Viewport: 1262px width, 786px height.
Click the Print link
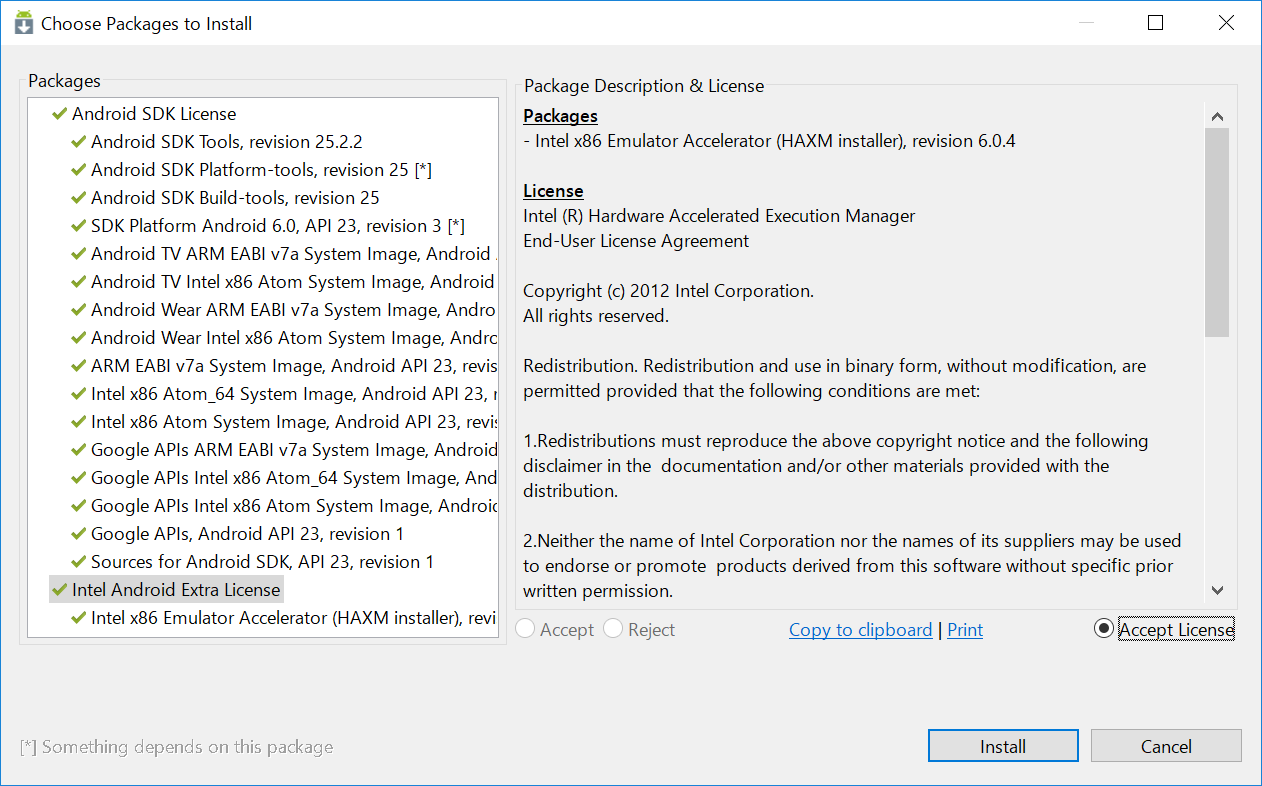(965, 630)
